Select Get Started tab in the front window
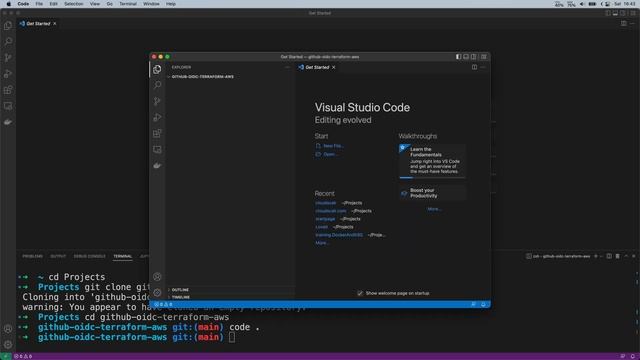 tap(317, 67)
